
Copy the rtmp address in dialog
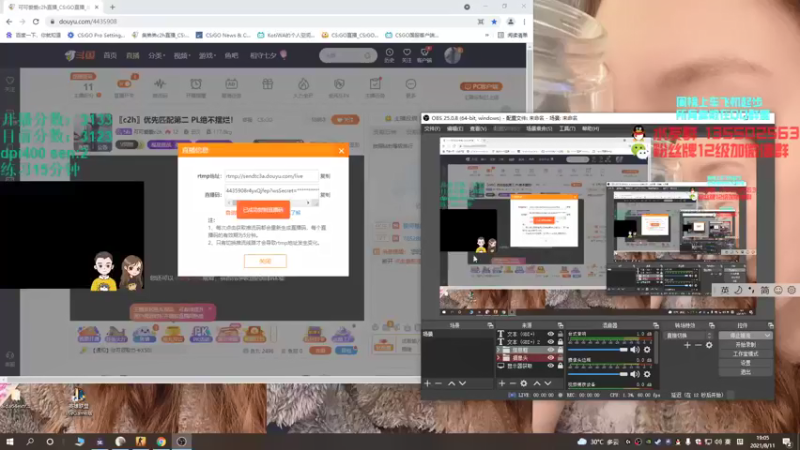pyautogui.click(x=325, y=176)
